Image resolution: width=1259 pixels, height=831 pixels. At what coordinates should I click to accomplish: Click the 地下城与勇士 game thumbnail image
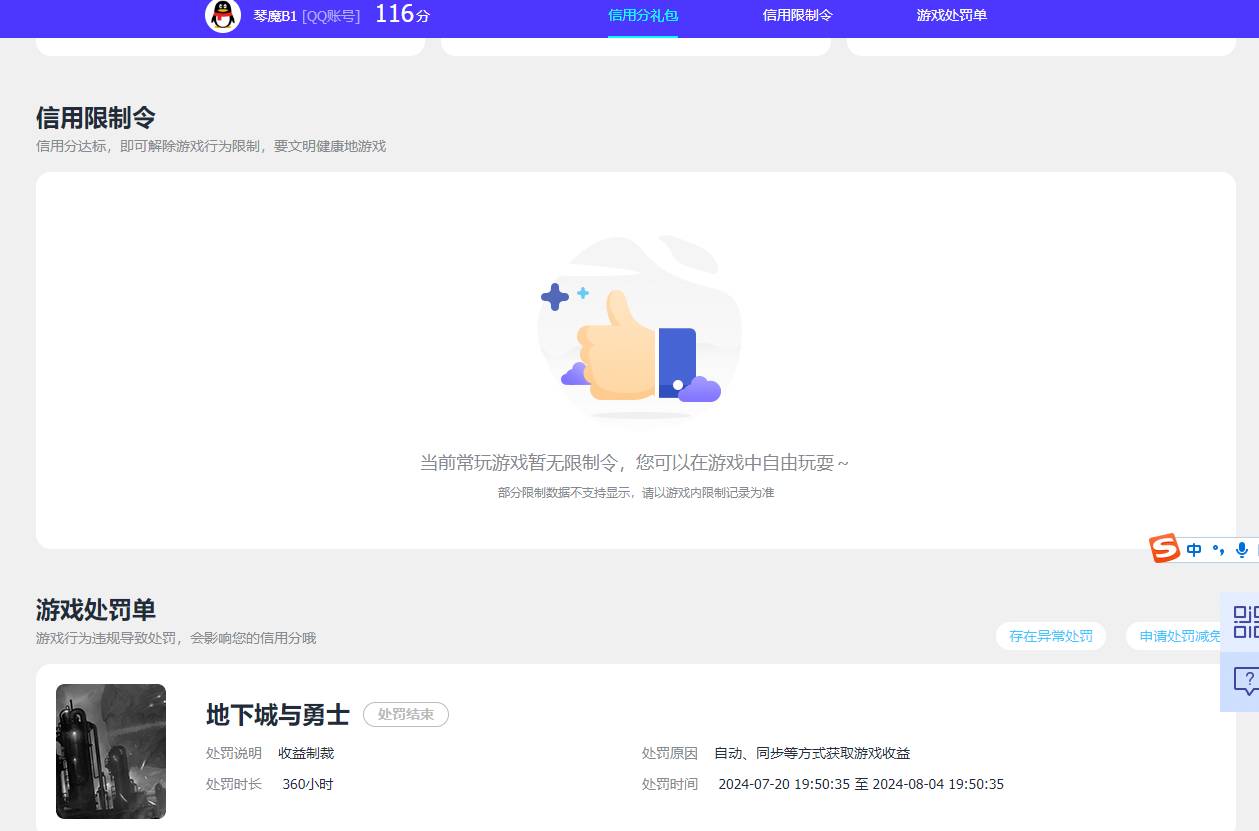click(x=110, y=751)
